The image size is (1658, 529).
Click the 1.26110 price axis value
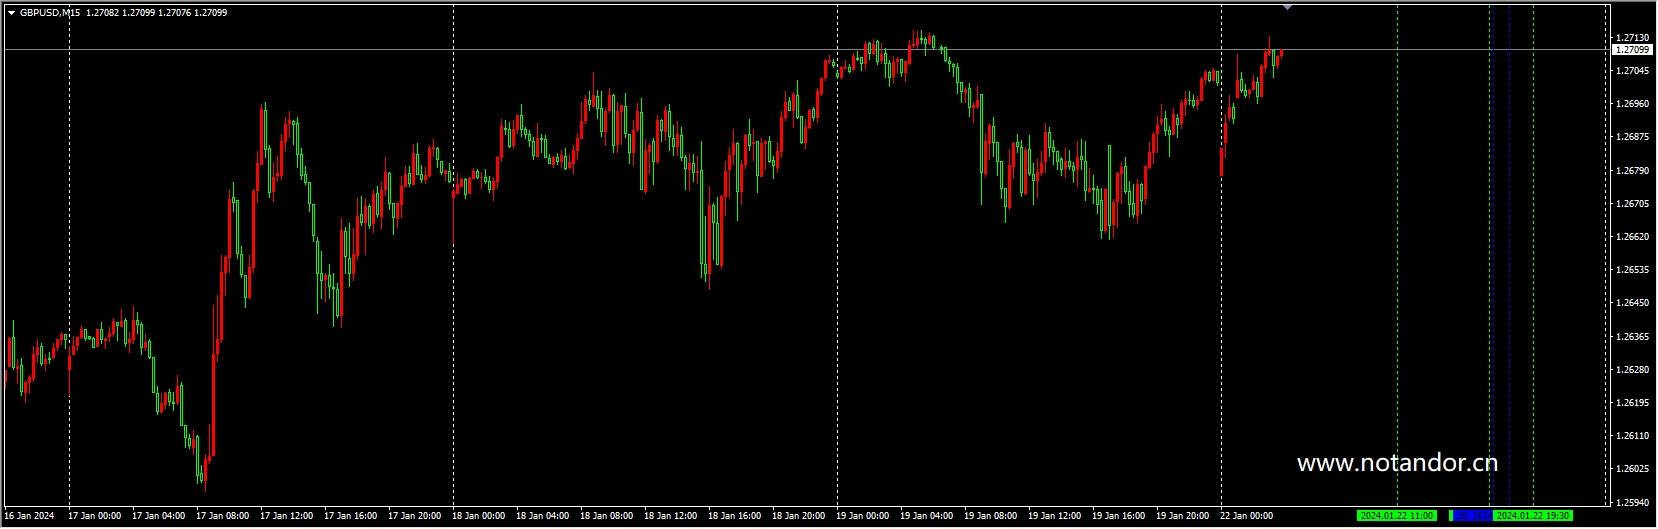[x=1632, y=436]
